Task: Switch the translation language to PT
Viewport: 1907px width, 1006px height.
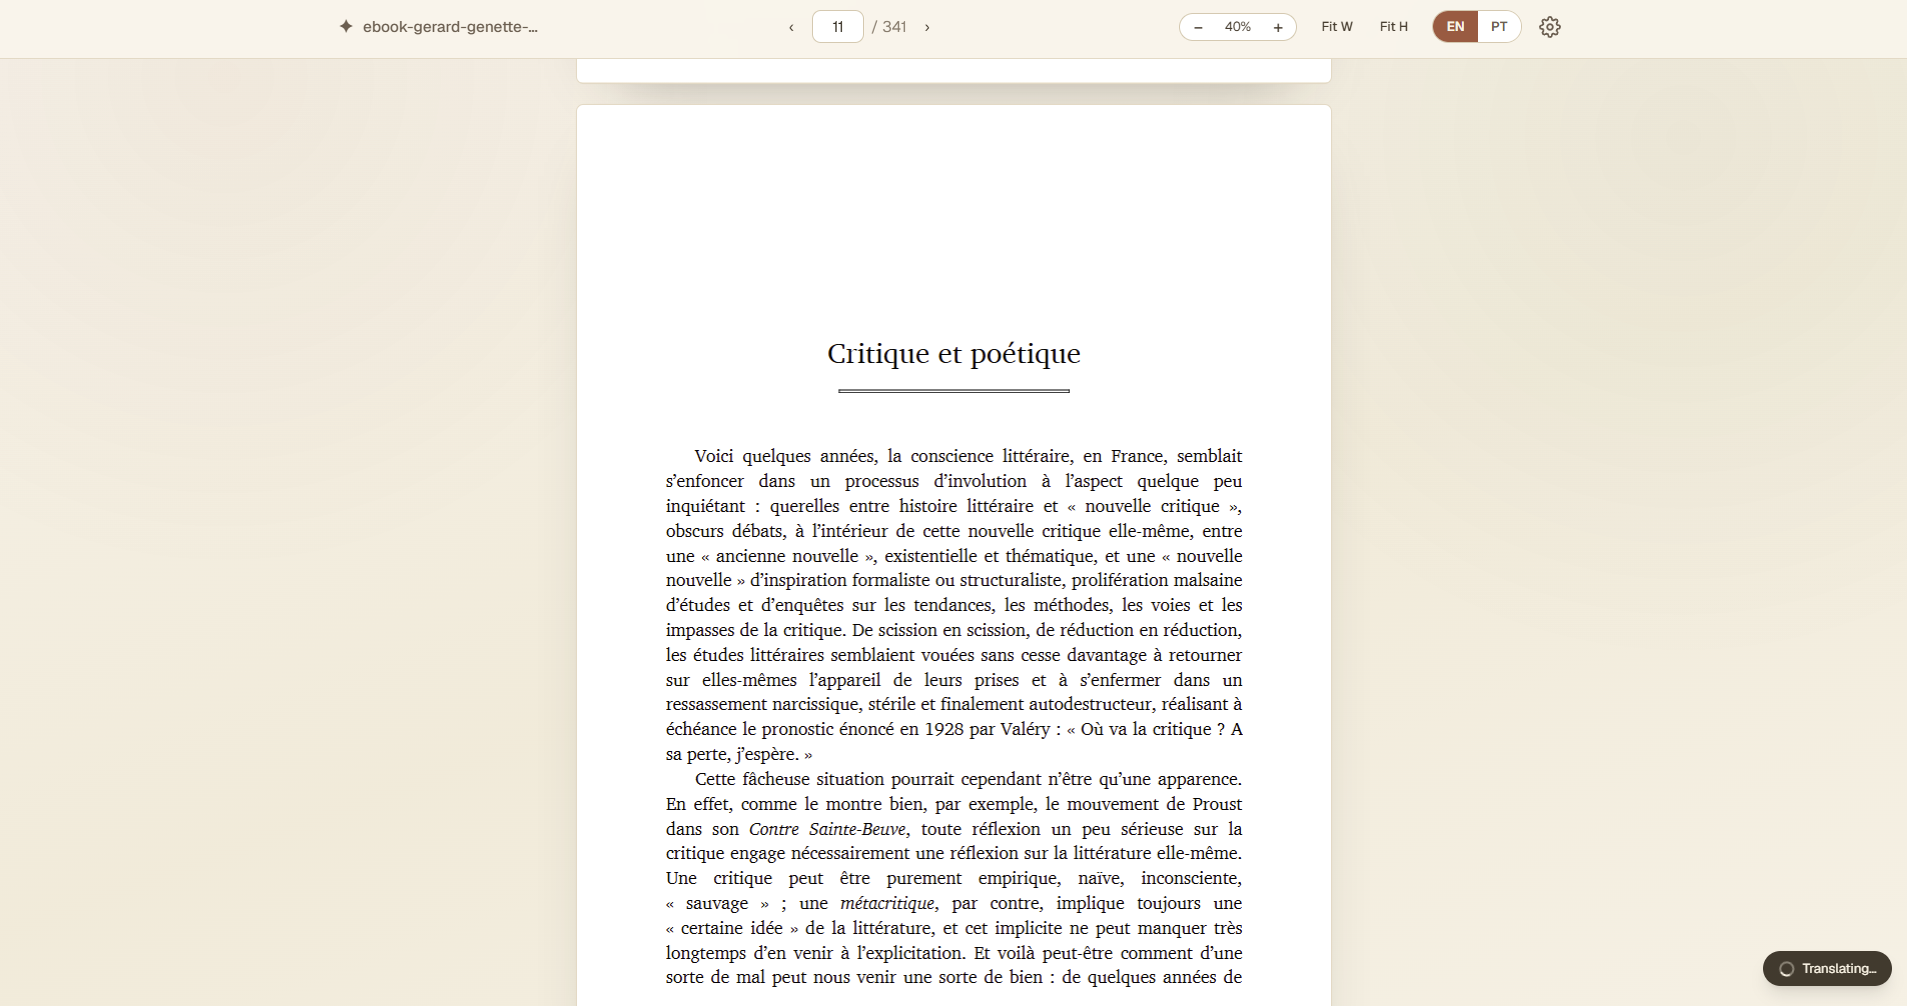Action: tap(1499, 27)
